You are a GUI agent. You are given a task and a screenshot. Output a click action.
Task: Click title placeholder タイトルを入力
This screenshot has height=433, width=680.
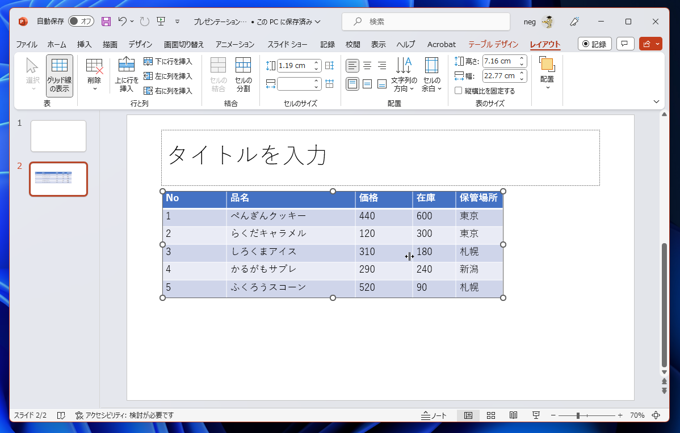tap(380, 157)
